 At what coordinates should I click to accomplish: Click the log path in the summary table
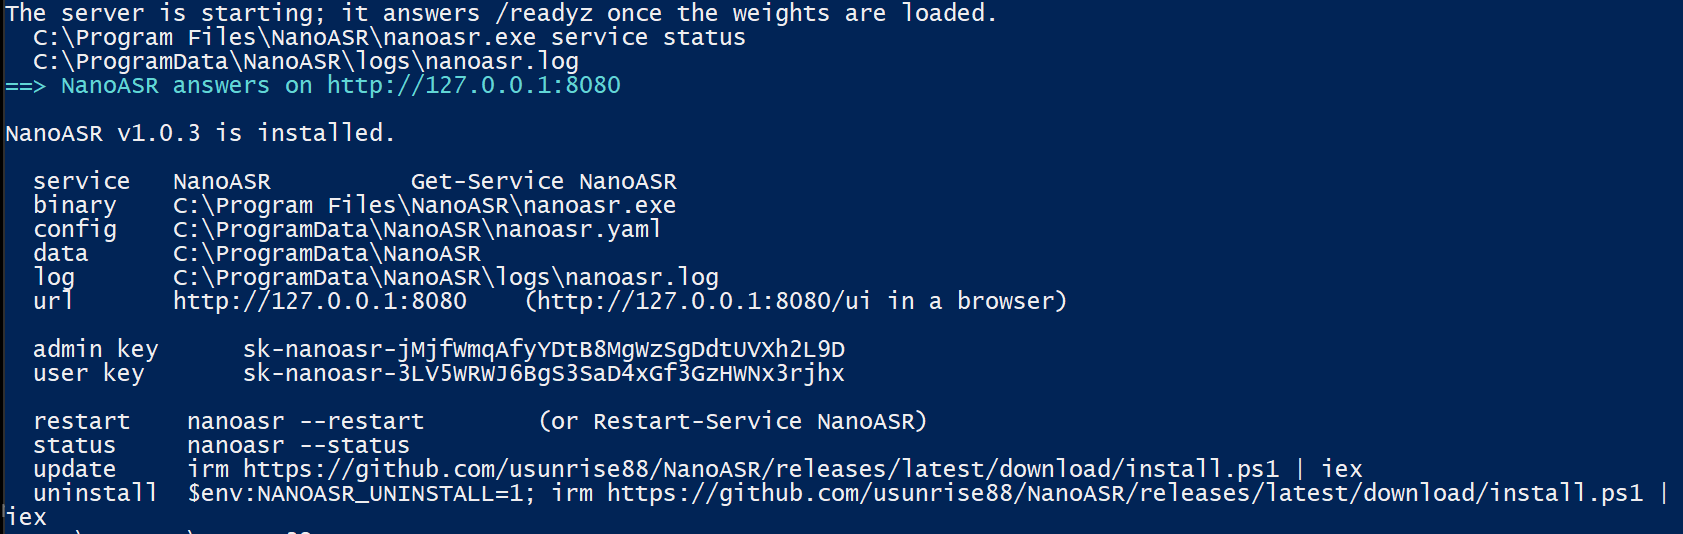click(x=446, y=278)
